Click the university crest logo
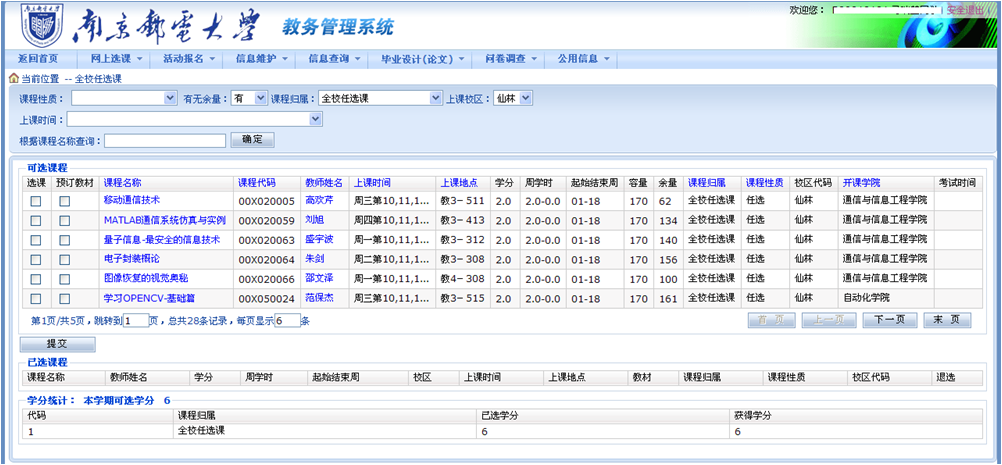Viewport: 1002px width, 465px height. (43, 24)
